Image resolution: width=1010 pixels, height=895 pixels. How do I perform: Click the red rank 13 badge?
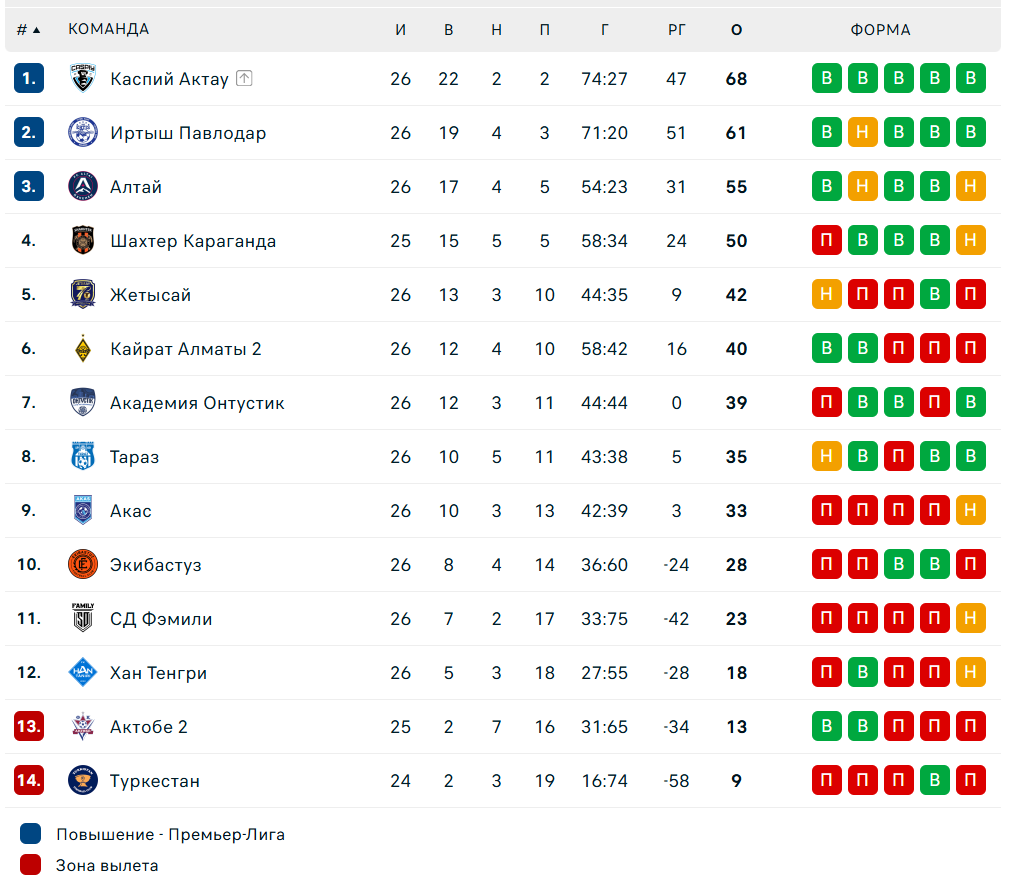click(29, 726)
